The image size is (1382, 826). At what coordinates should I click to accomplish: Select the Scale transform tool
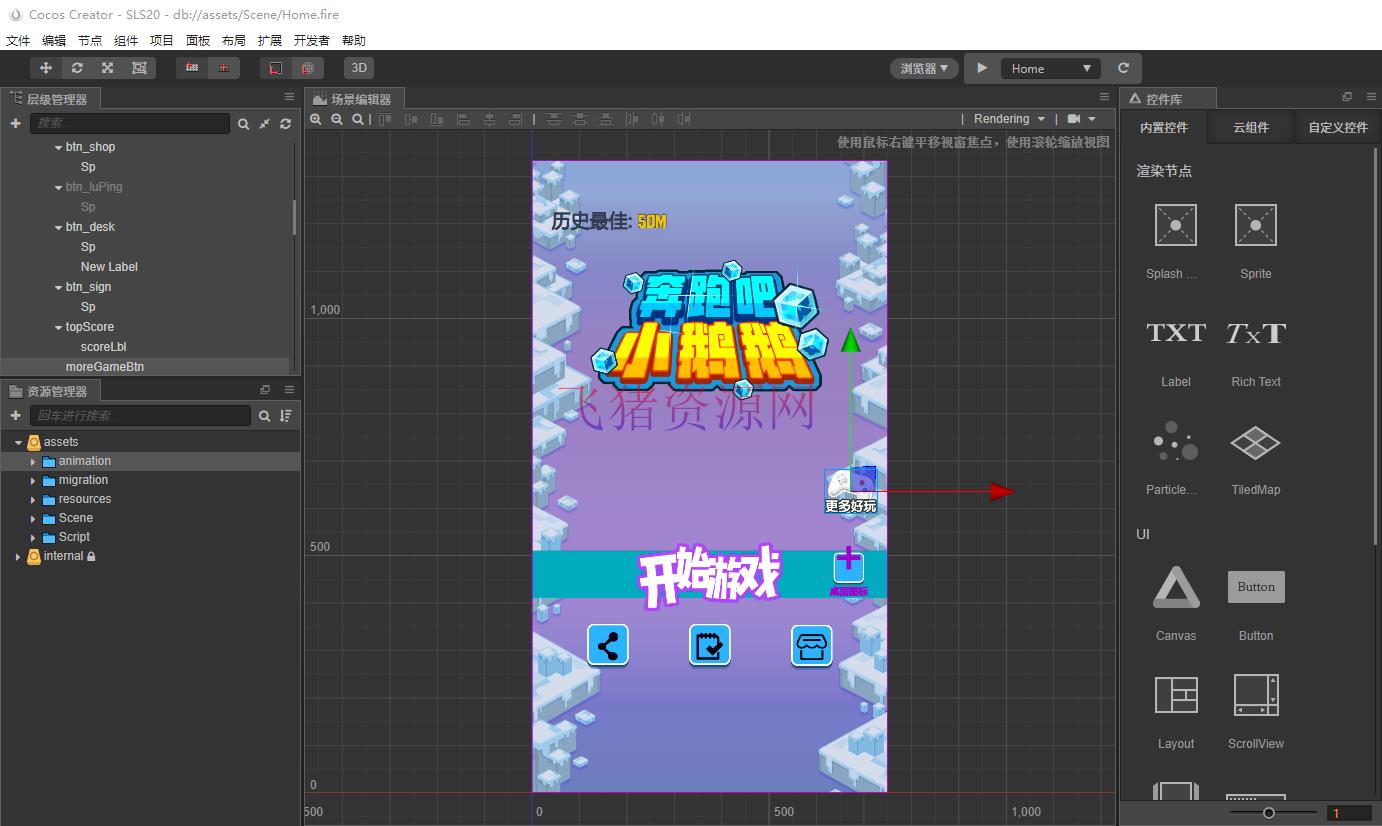(x=108, y=68)
